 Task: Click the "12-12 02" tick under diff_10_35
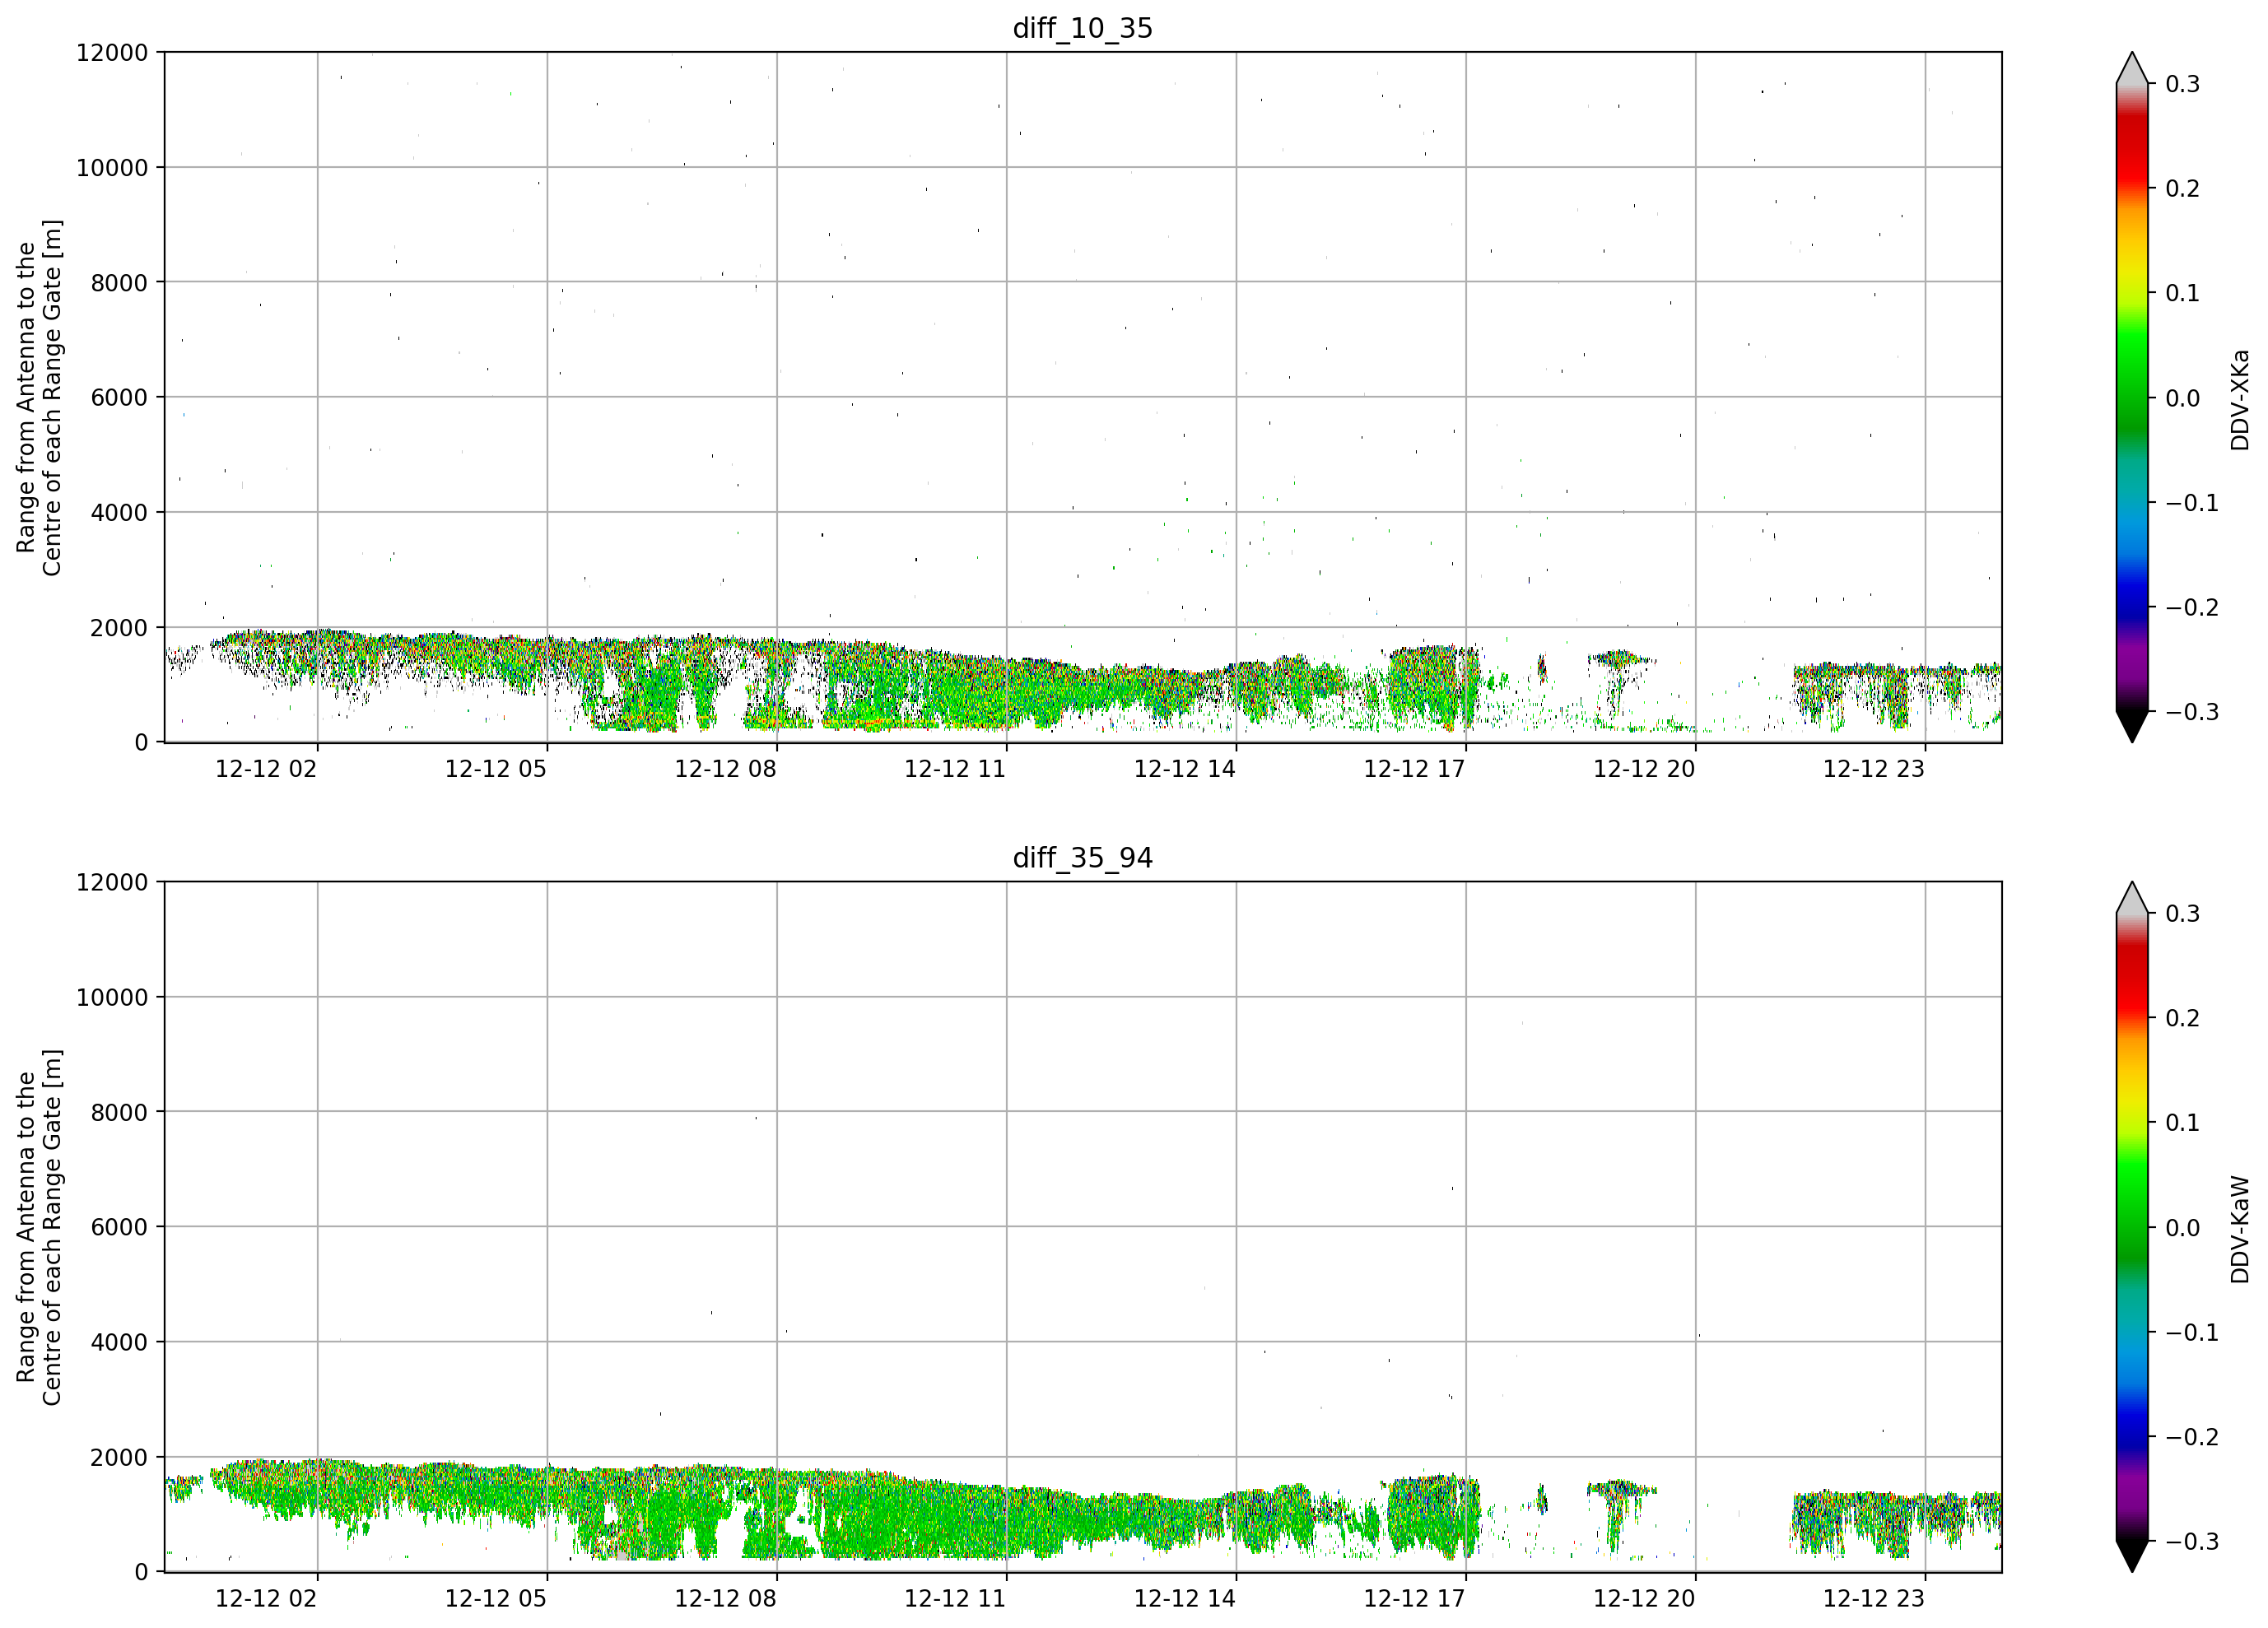coord(266,769)
